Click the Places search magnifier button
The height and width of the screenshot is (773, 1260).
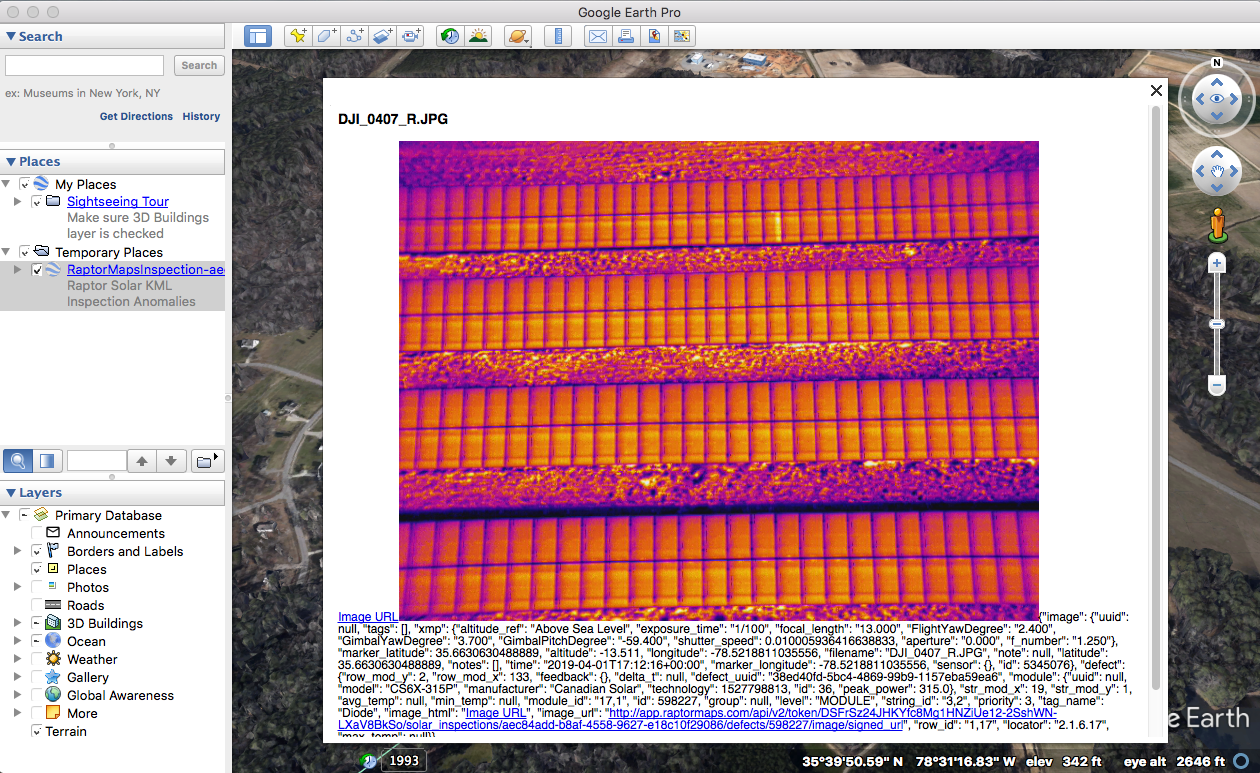[17, 461]
